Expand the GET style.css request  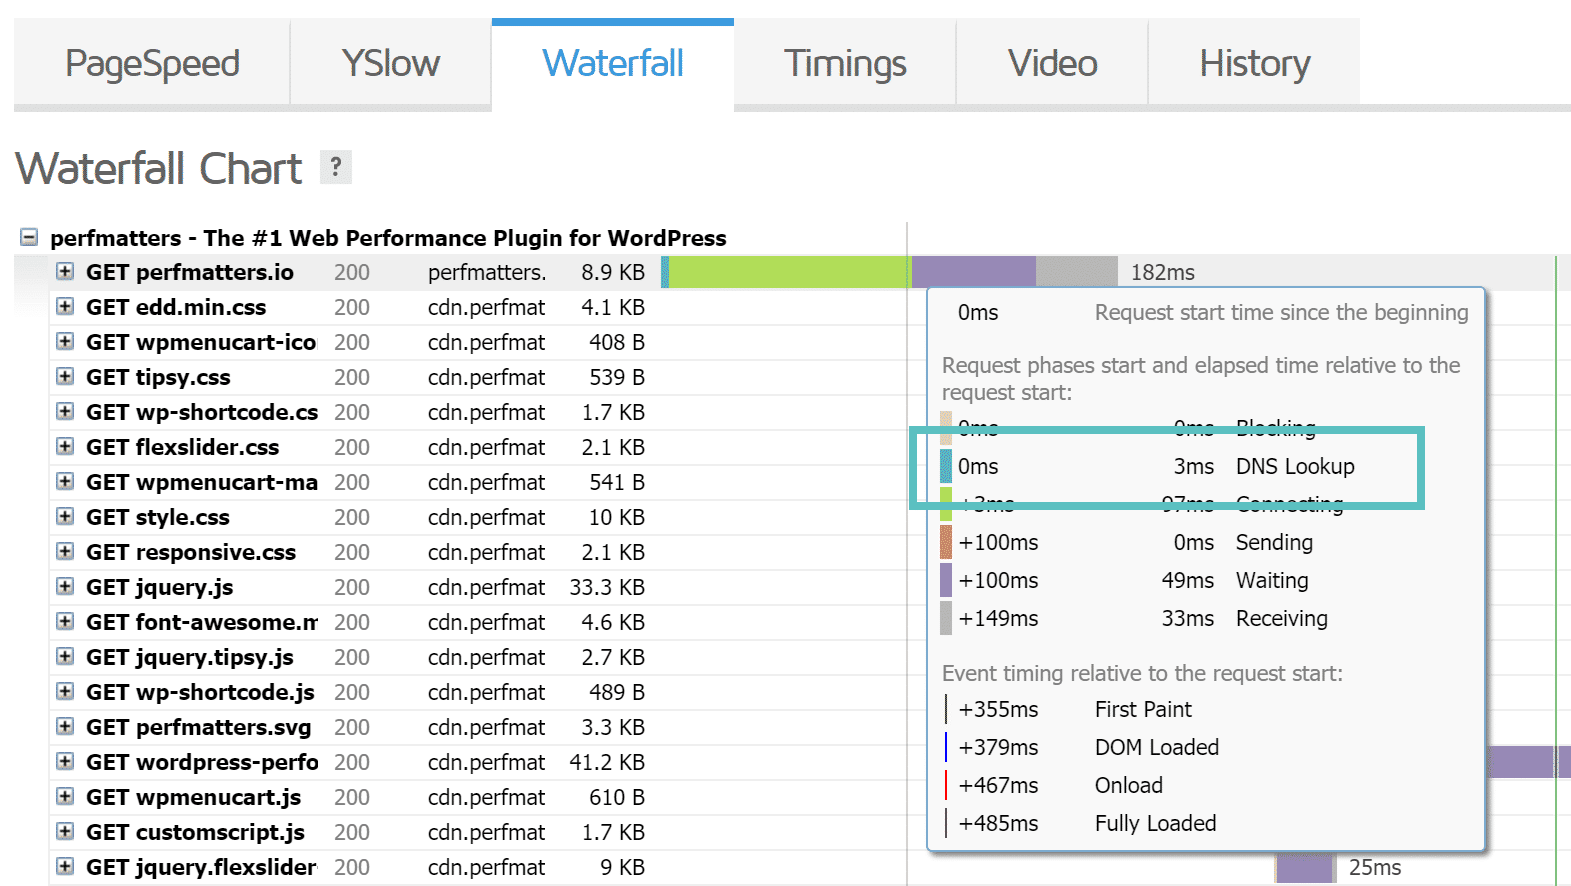65,517
